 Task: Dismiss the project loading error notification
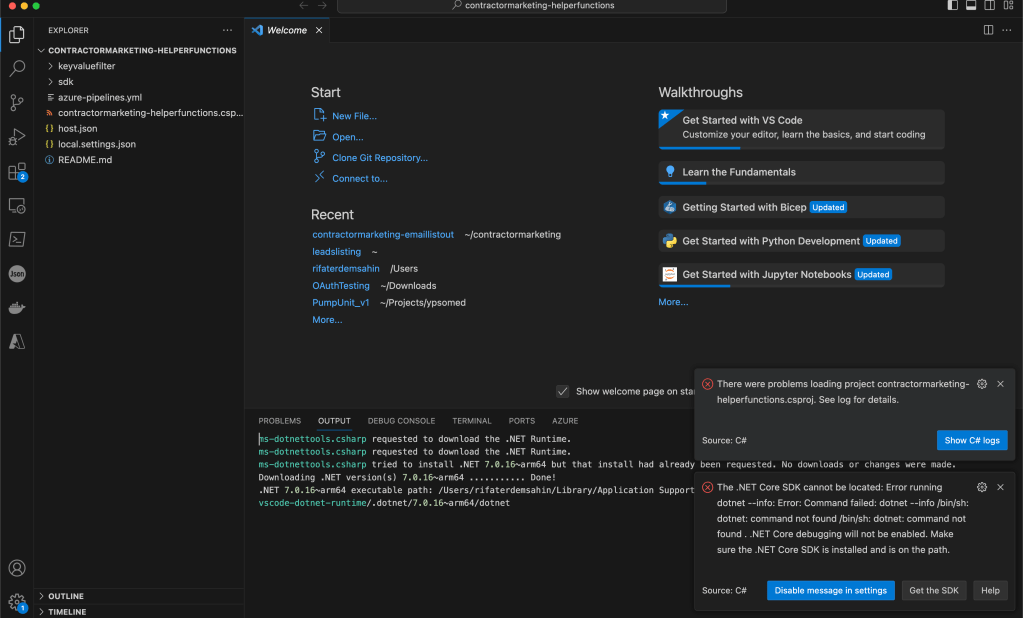coord(1000,384)
